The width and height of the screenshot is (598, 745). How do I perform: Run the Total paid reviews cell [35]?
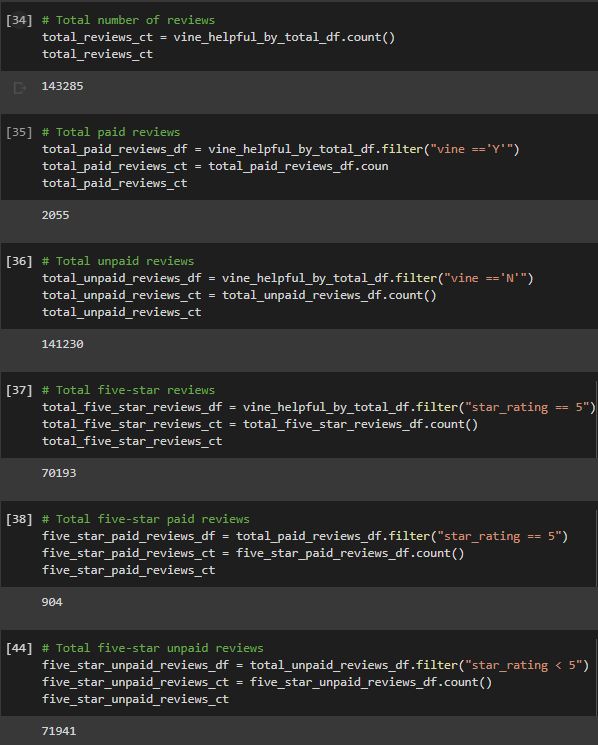pos(19,132)
